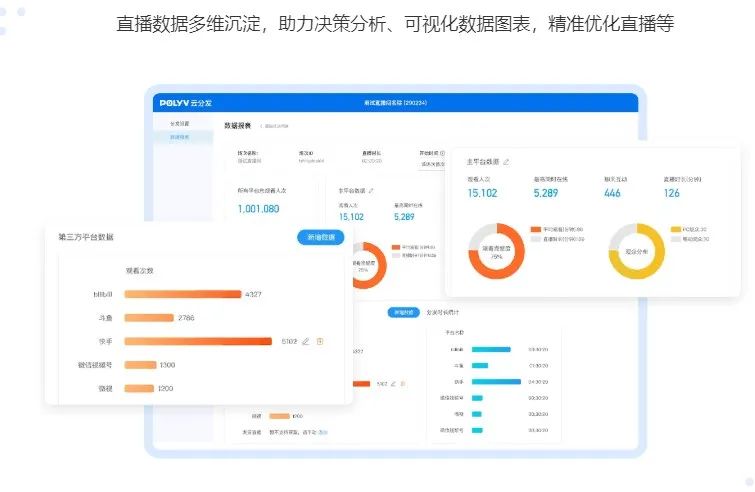Image resolution: width=755 pixels, height=492 pixels.
Task: Click the small blue pill button above 平台名称 chart
Action: tap(402, 313)
